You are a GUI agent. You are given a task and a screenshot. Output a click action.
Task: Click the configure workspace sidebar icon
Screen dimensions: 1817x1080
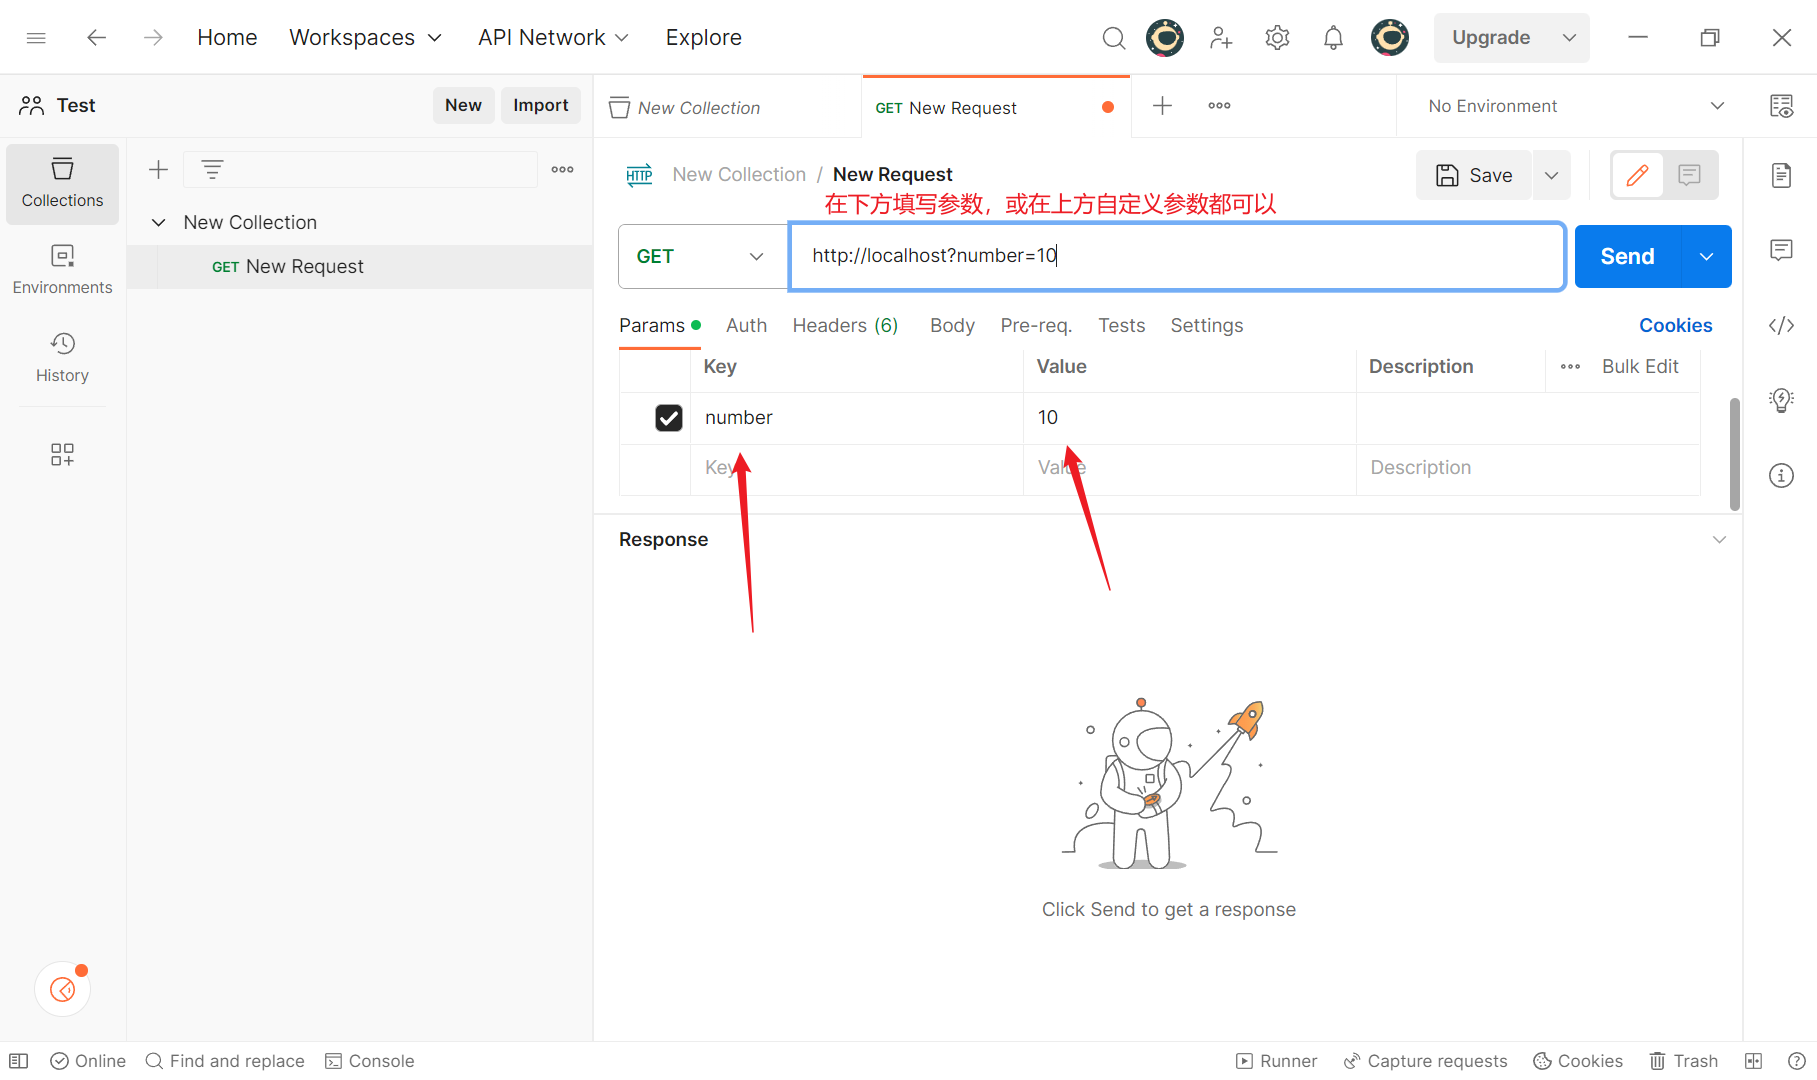[x=62, y=455]
